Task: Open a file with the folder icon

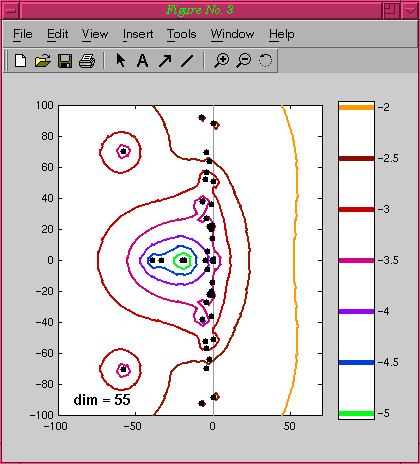Action: (43, 61)
